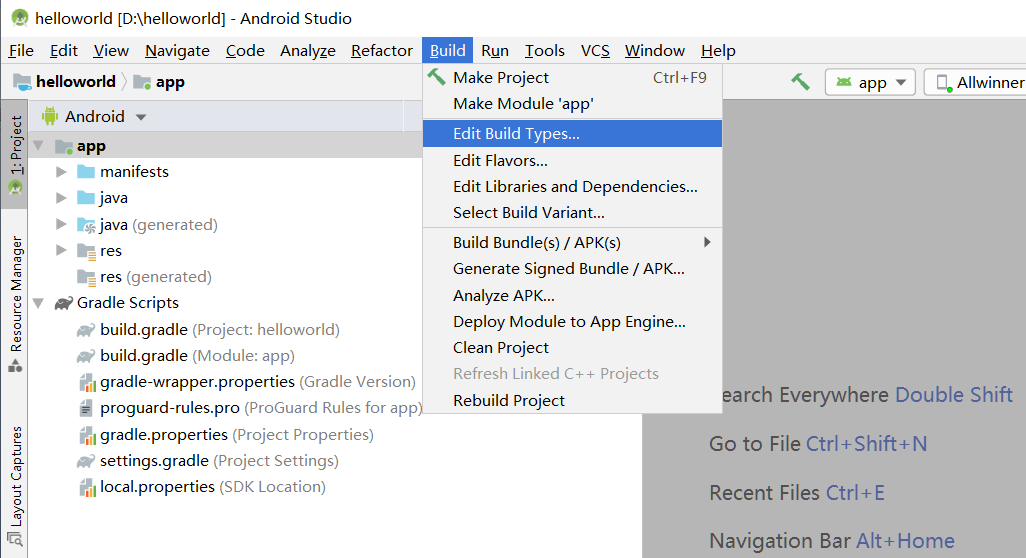1026x558 pixels.
Task: Click gradle-wrapper.properties file icon
Action: [x=87, y=382]
